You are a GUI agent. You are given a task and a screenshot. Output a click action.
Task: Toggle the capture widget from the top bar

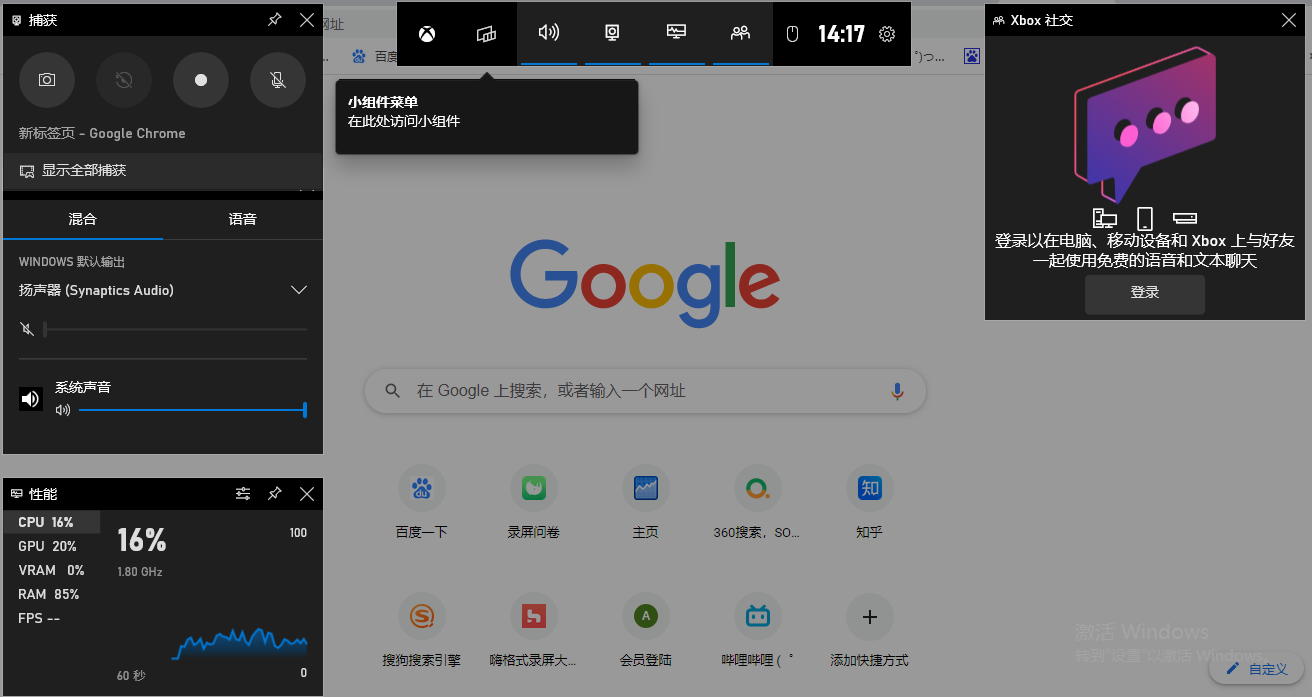pos(613,34)
